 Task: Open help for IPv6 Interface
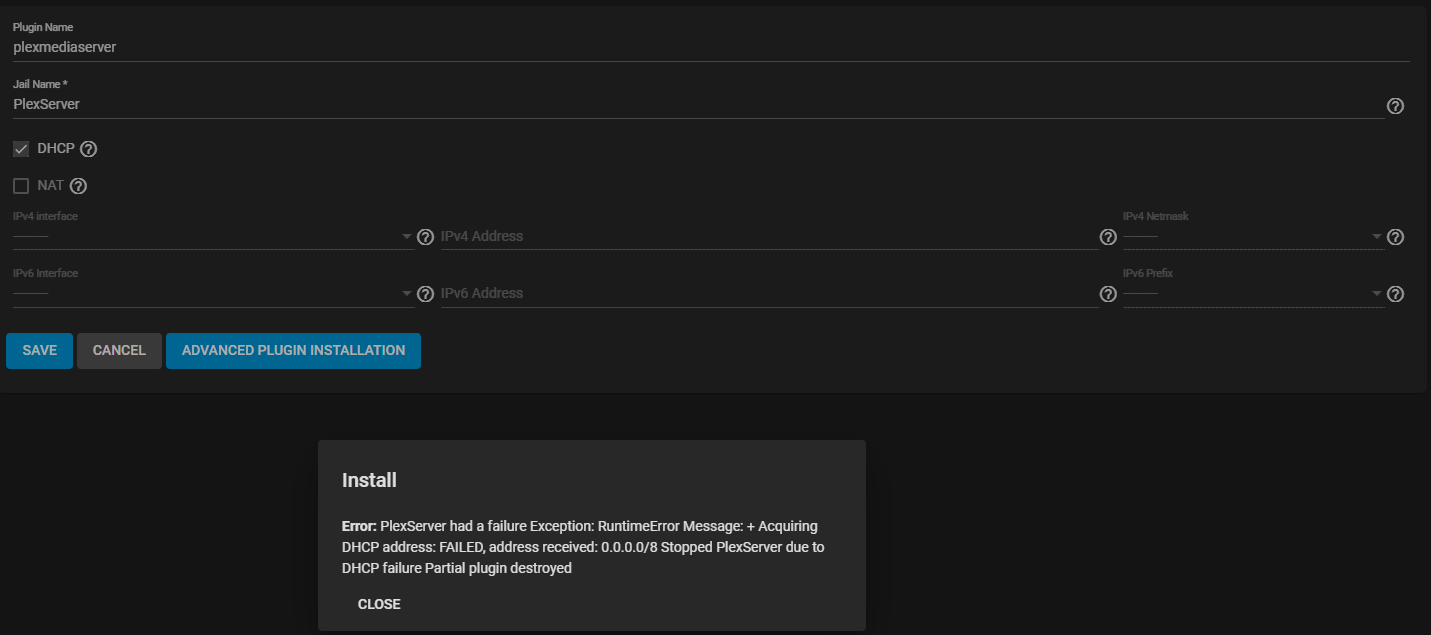425,294
